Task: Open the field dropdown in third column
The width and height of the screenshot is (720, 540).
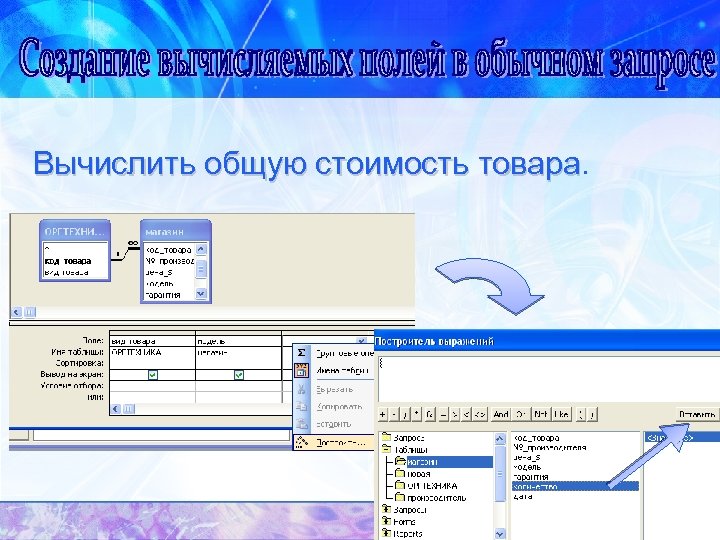Action: (361, 341)
